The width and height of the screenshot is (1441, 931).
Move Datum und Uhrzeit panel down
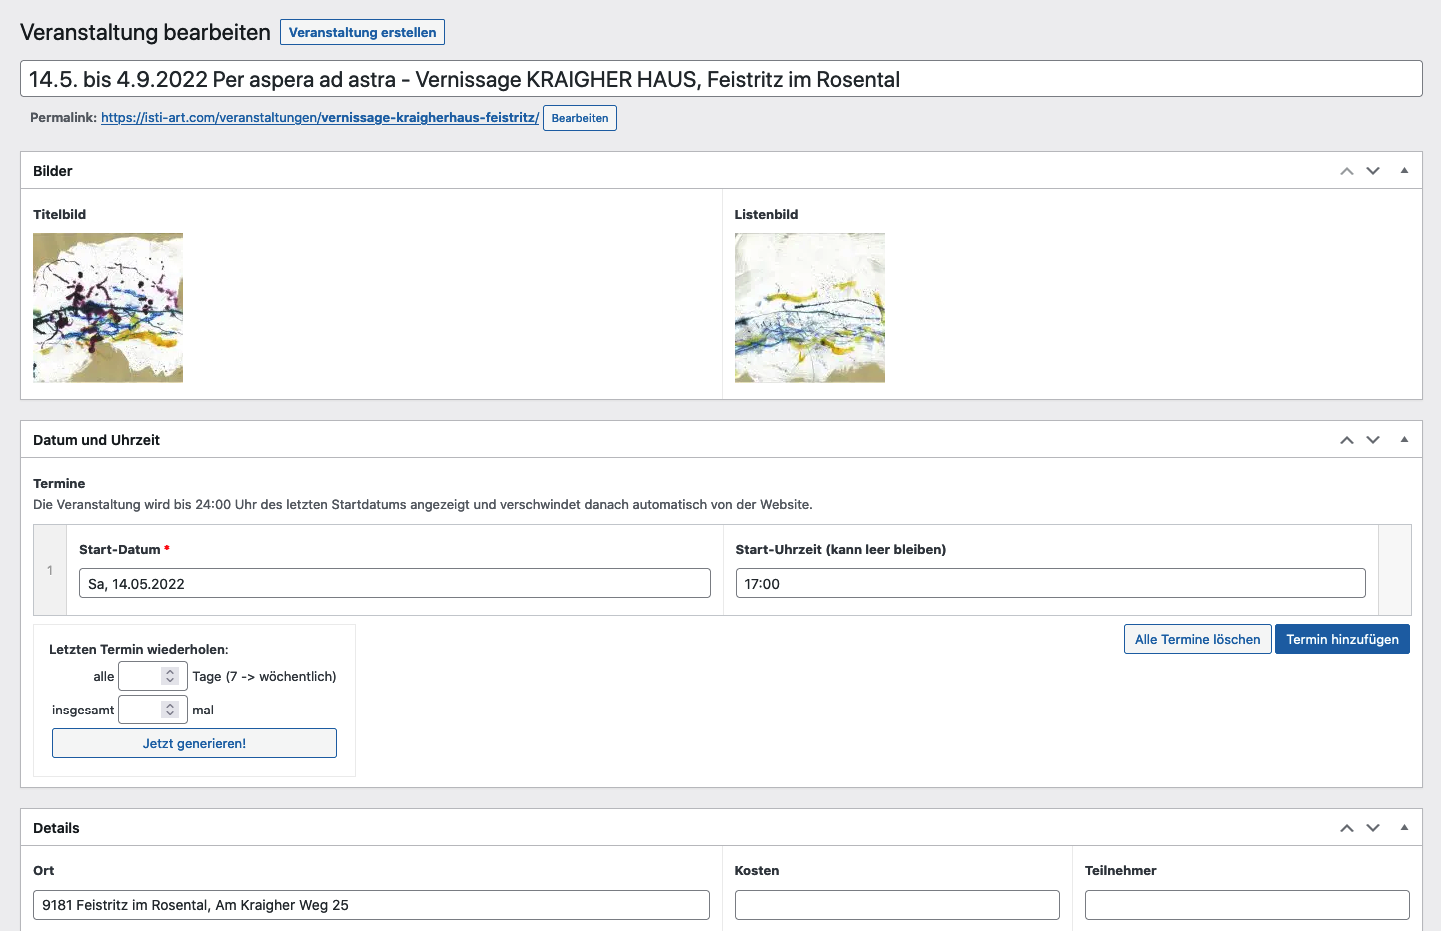(x=1373, y=440)
